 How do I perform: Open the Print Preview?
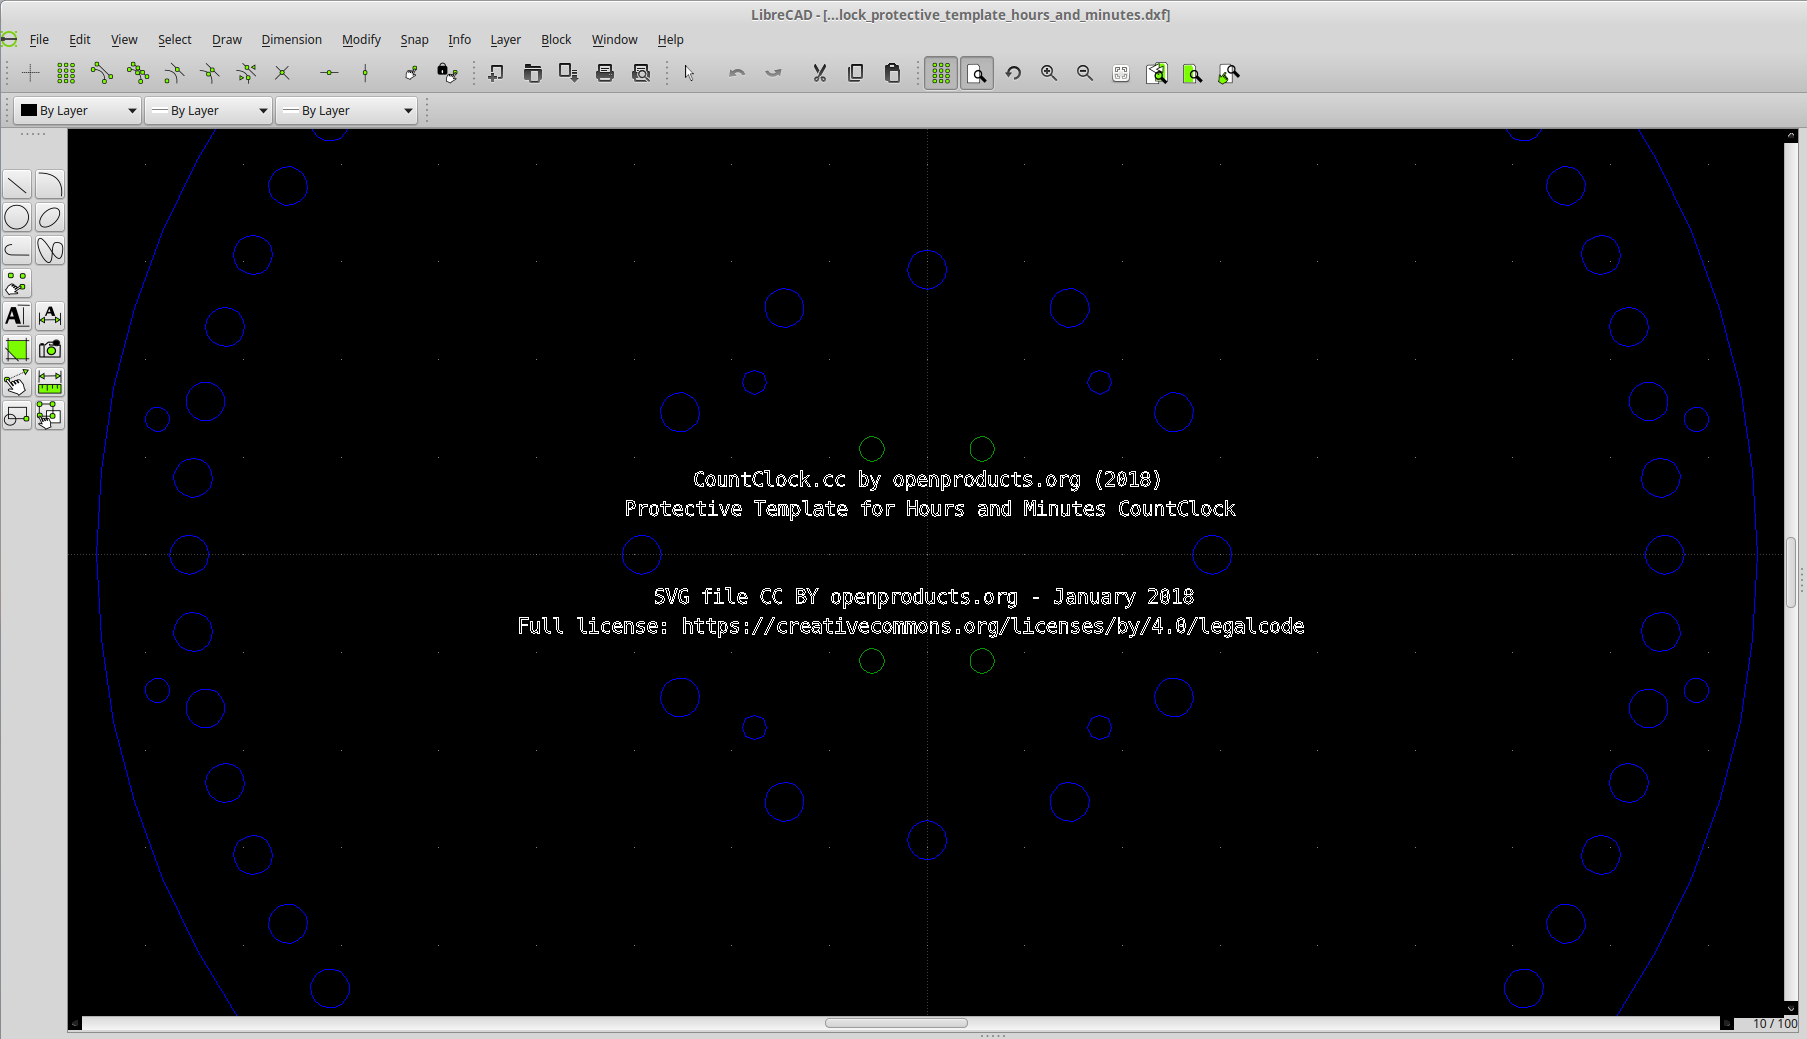pos(641,73)
